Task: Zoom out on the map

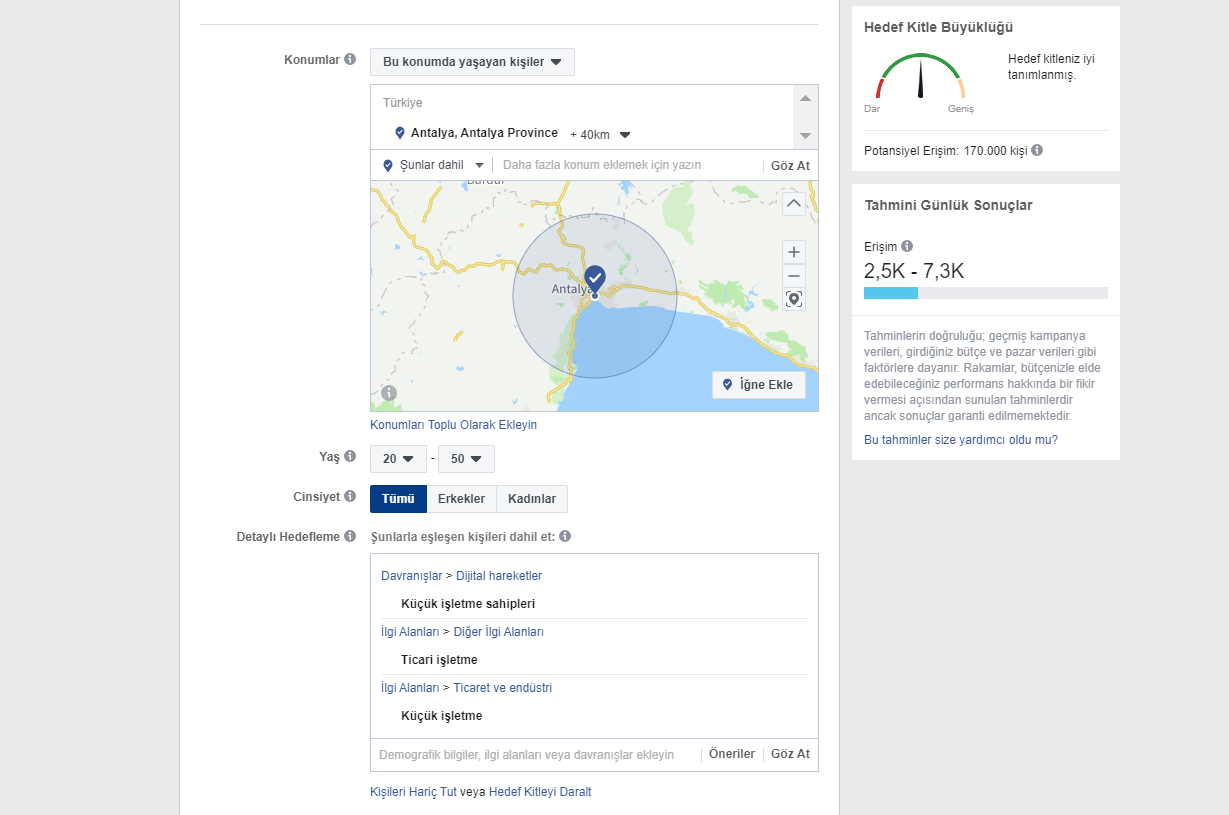Action: coord(794,276)
